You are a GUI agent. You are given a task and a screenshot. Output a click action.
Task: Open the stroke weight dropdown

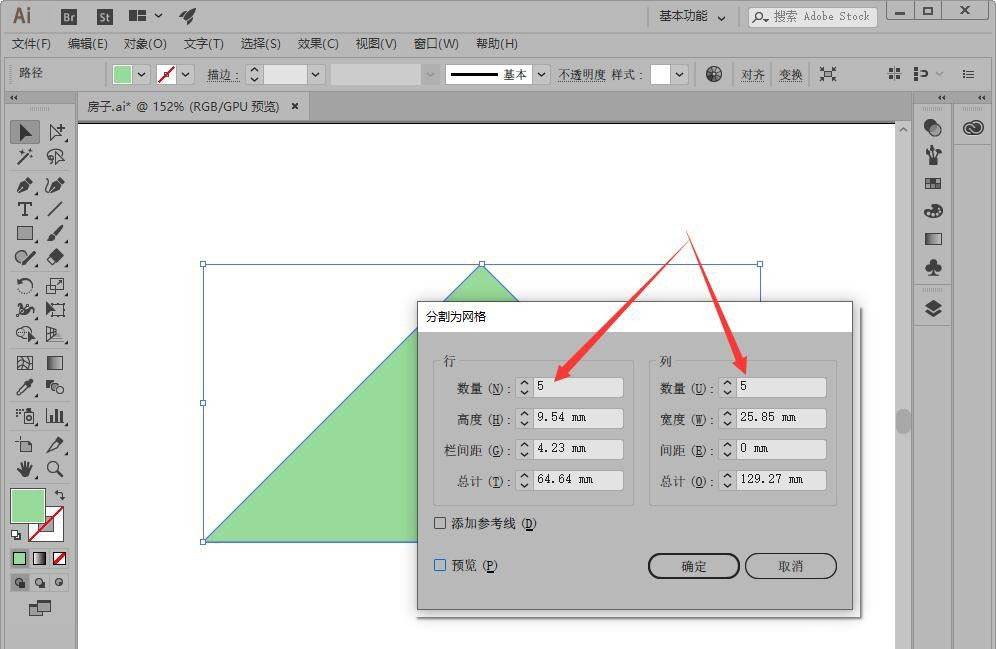(316, 75)
